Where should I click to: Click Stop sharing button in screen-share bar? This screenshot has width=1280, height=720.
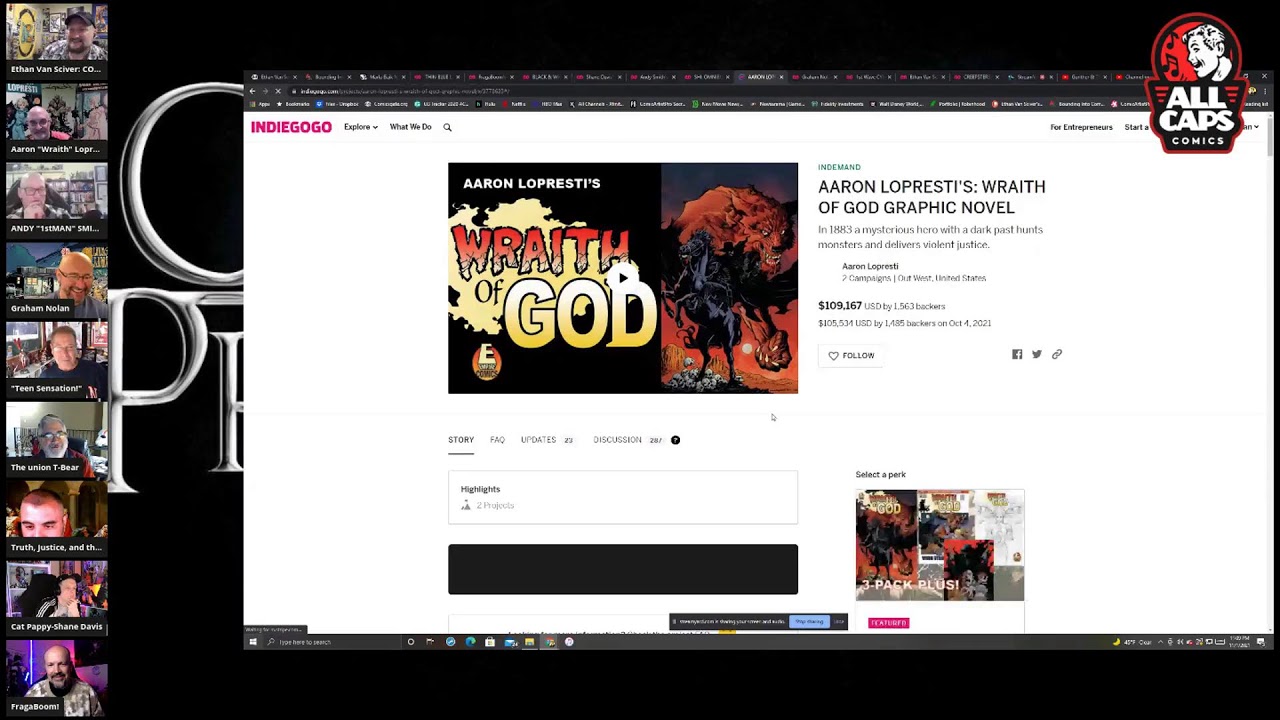pyautogui.click(x=809, y=622)
